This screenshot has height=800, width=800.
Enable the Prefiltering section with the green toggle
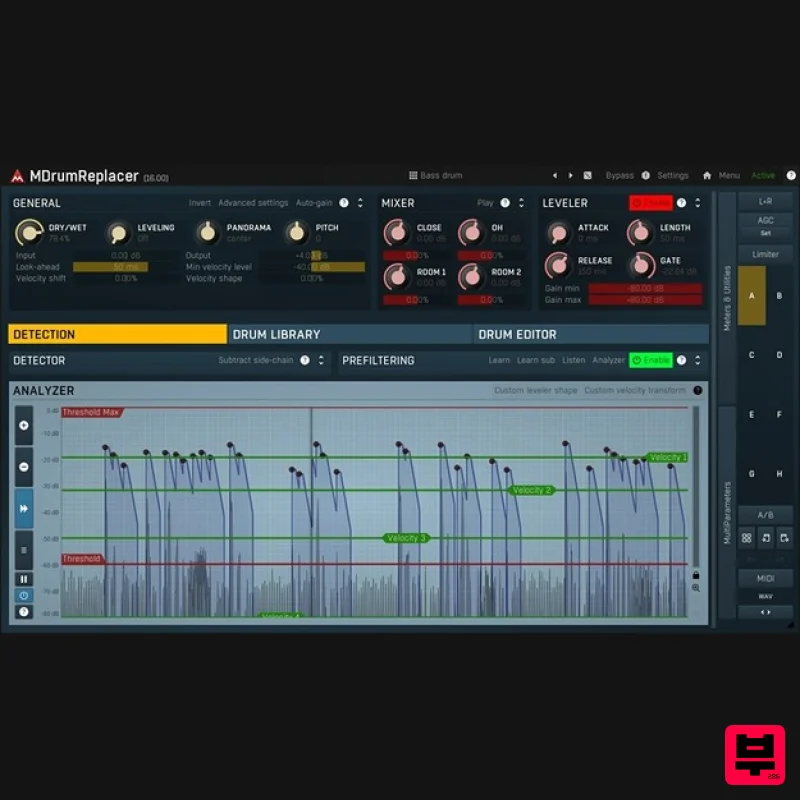tap(651, 360)
